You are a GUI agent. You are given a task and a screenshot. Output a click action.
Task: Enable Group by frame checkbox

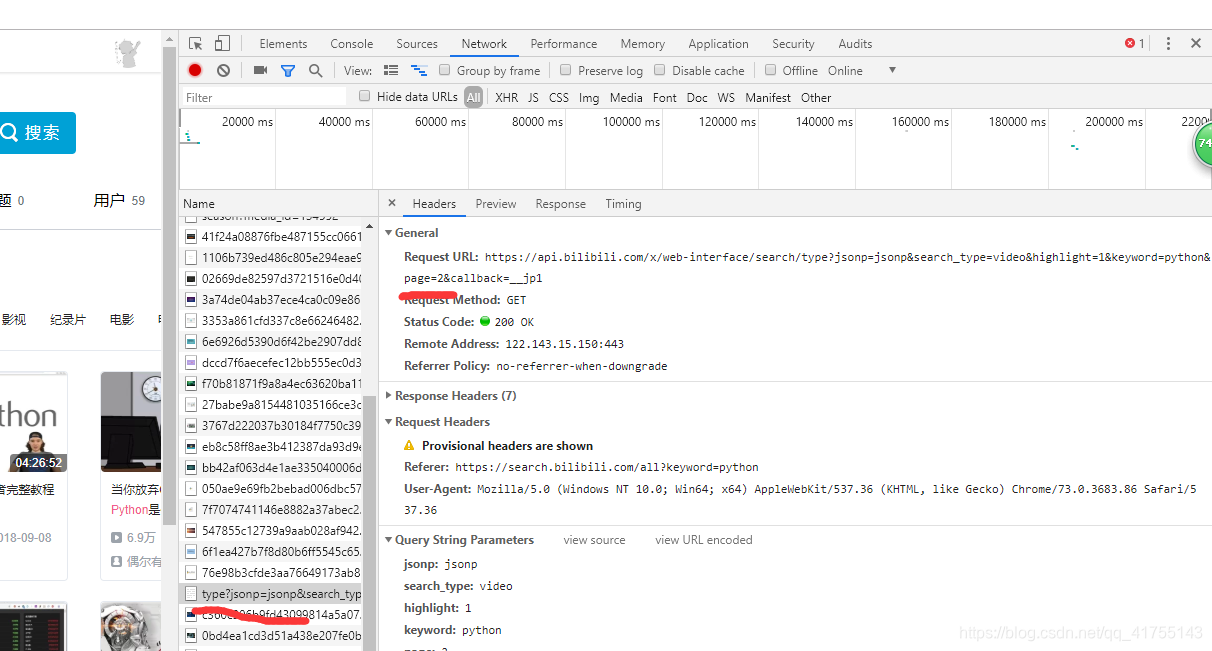click(x=445, y=70)
